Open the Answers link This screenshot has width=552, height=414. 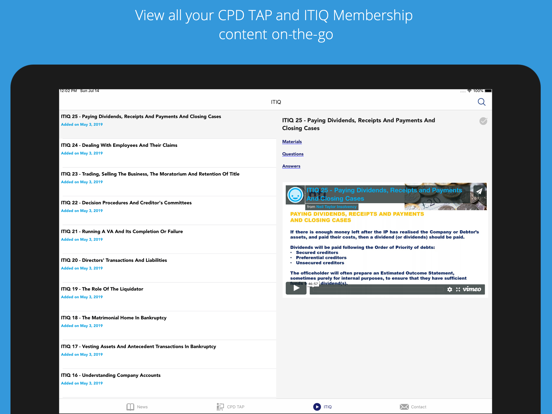tap(291, 166)
